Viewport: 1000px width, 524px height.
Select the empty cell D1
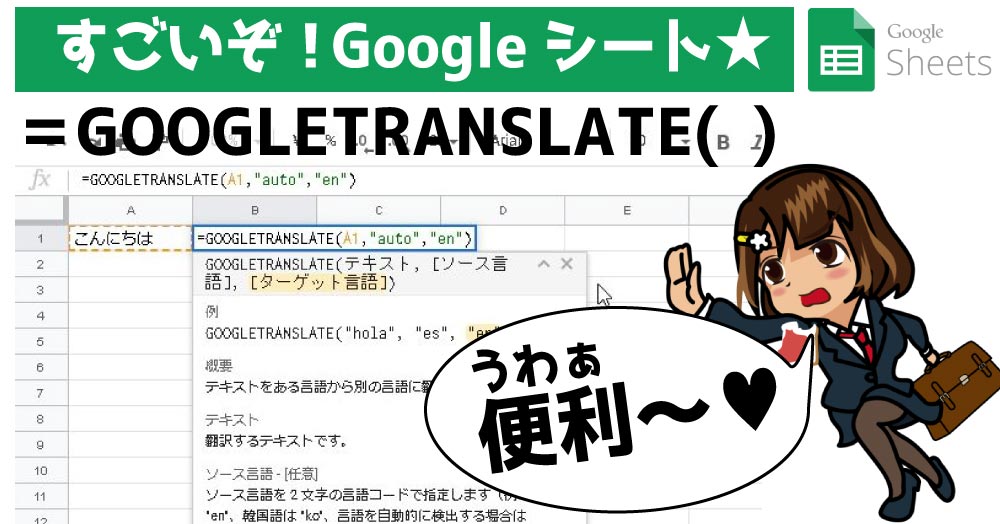tap(520, 238)
